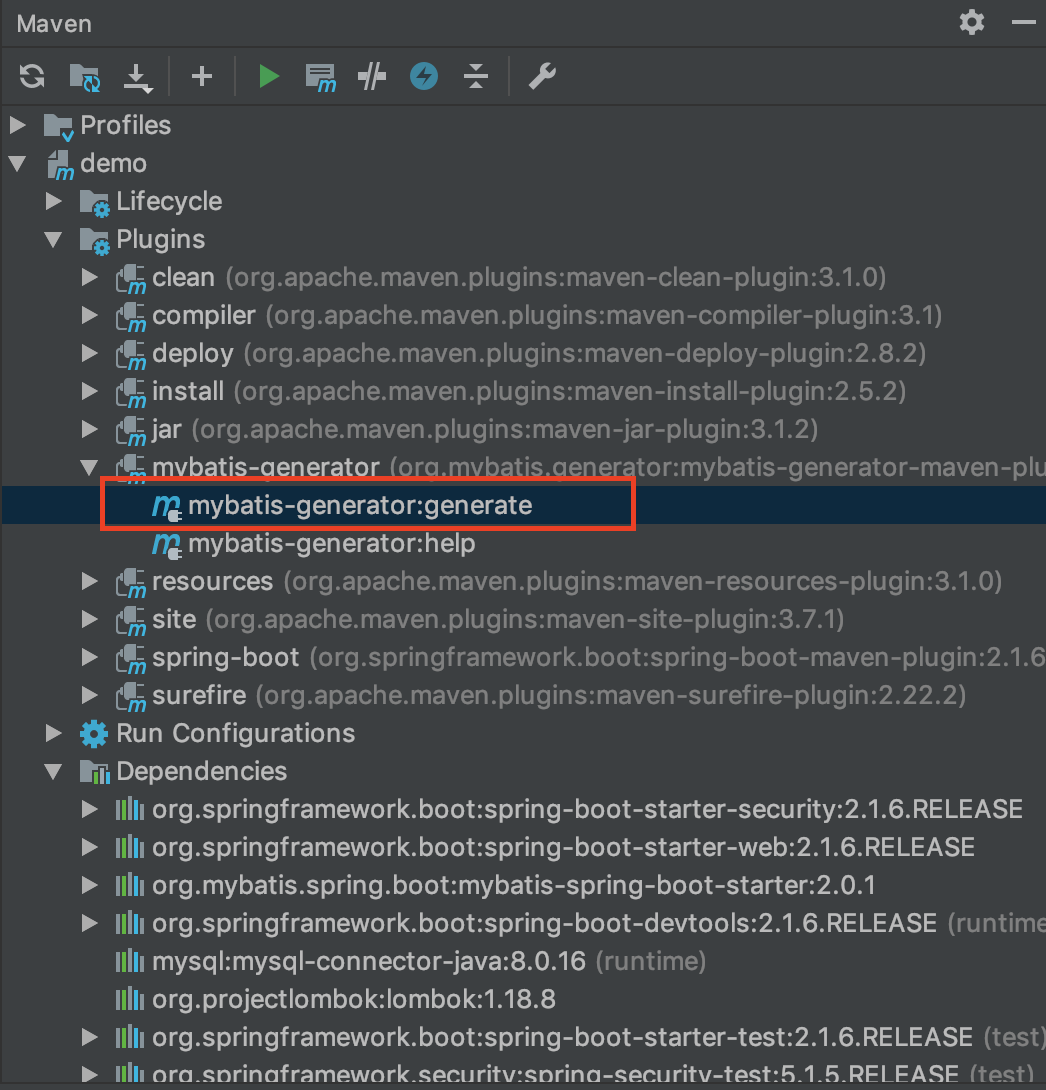Collapse all nodes in Maven tree
1046x1090 pixels.
(476, 76)
